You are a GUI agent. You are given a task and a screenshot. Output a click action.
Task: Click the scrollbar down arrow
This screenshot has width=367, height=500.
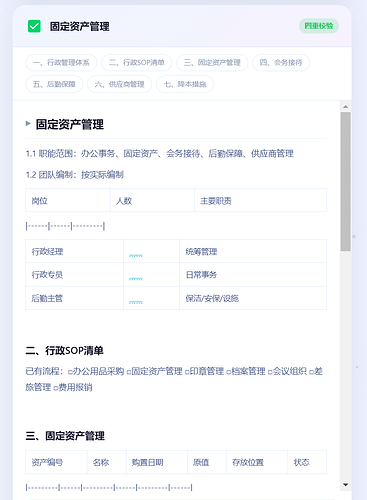[x=345, y=485]
